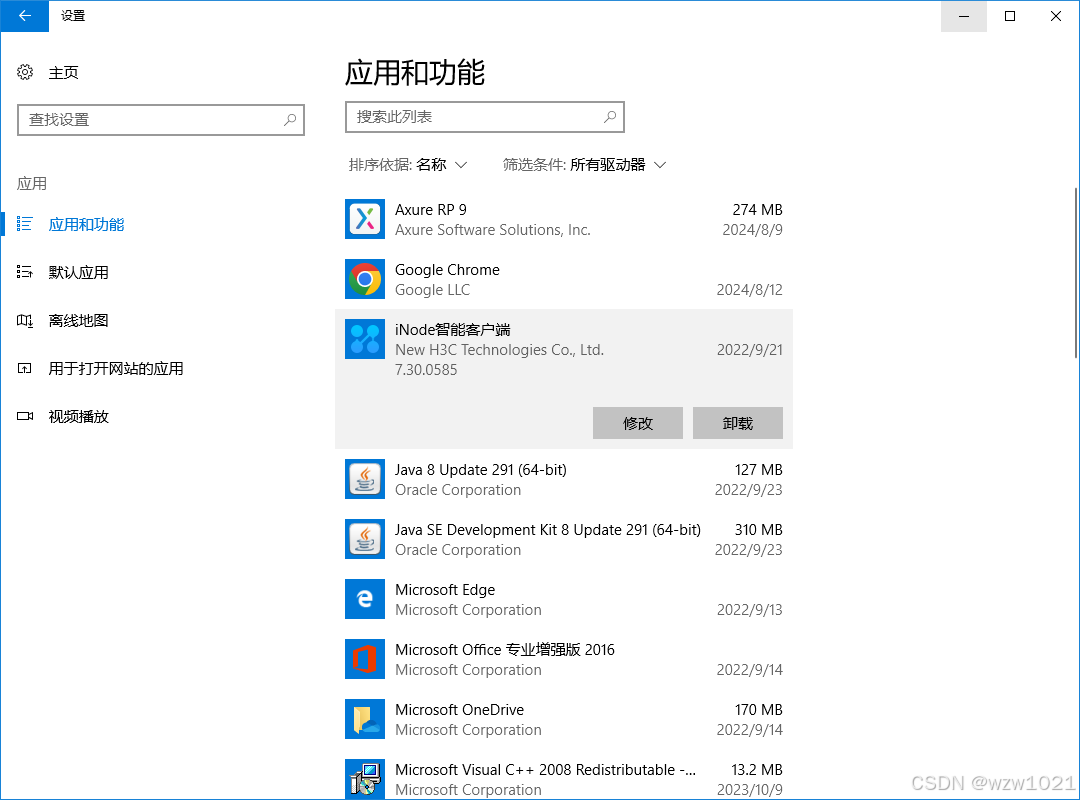Click the Axure Software Solutions, Inc. text
Viewport: 1080px width, 800px height.
[492, 229]
